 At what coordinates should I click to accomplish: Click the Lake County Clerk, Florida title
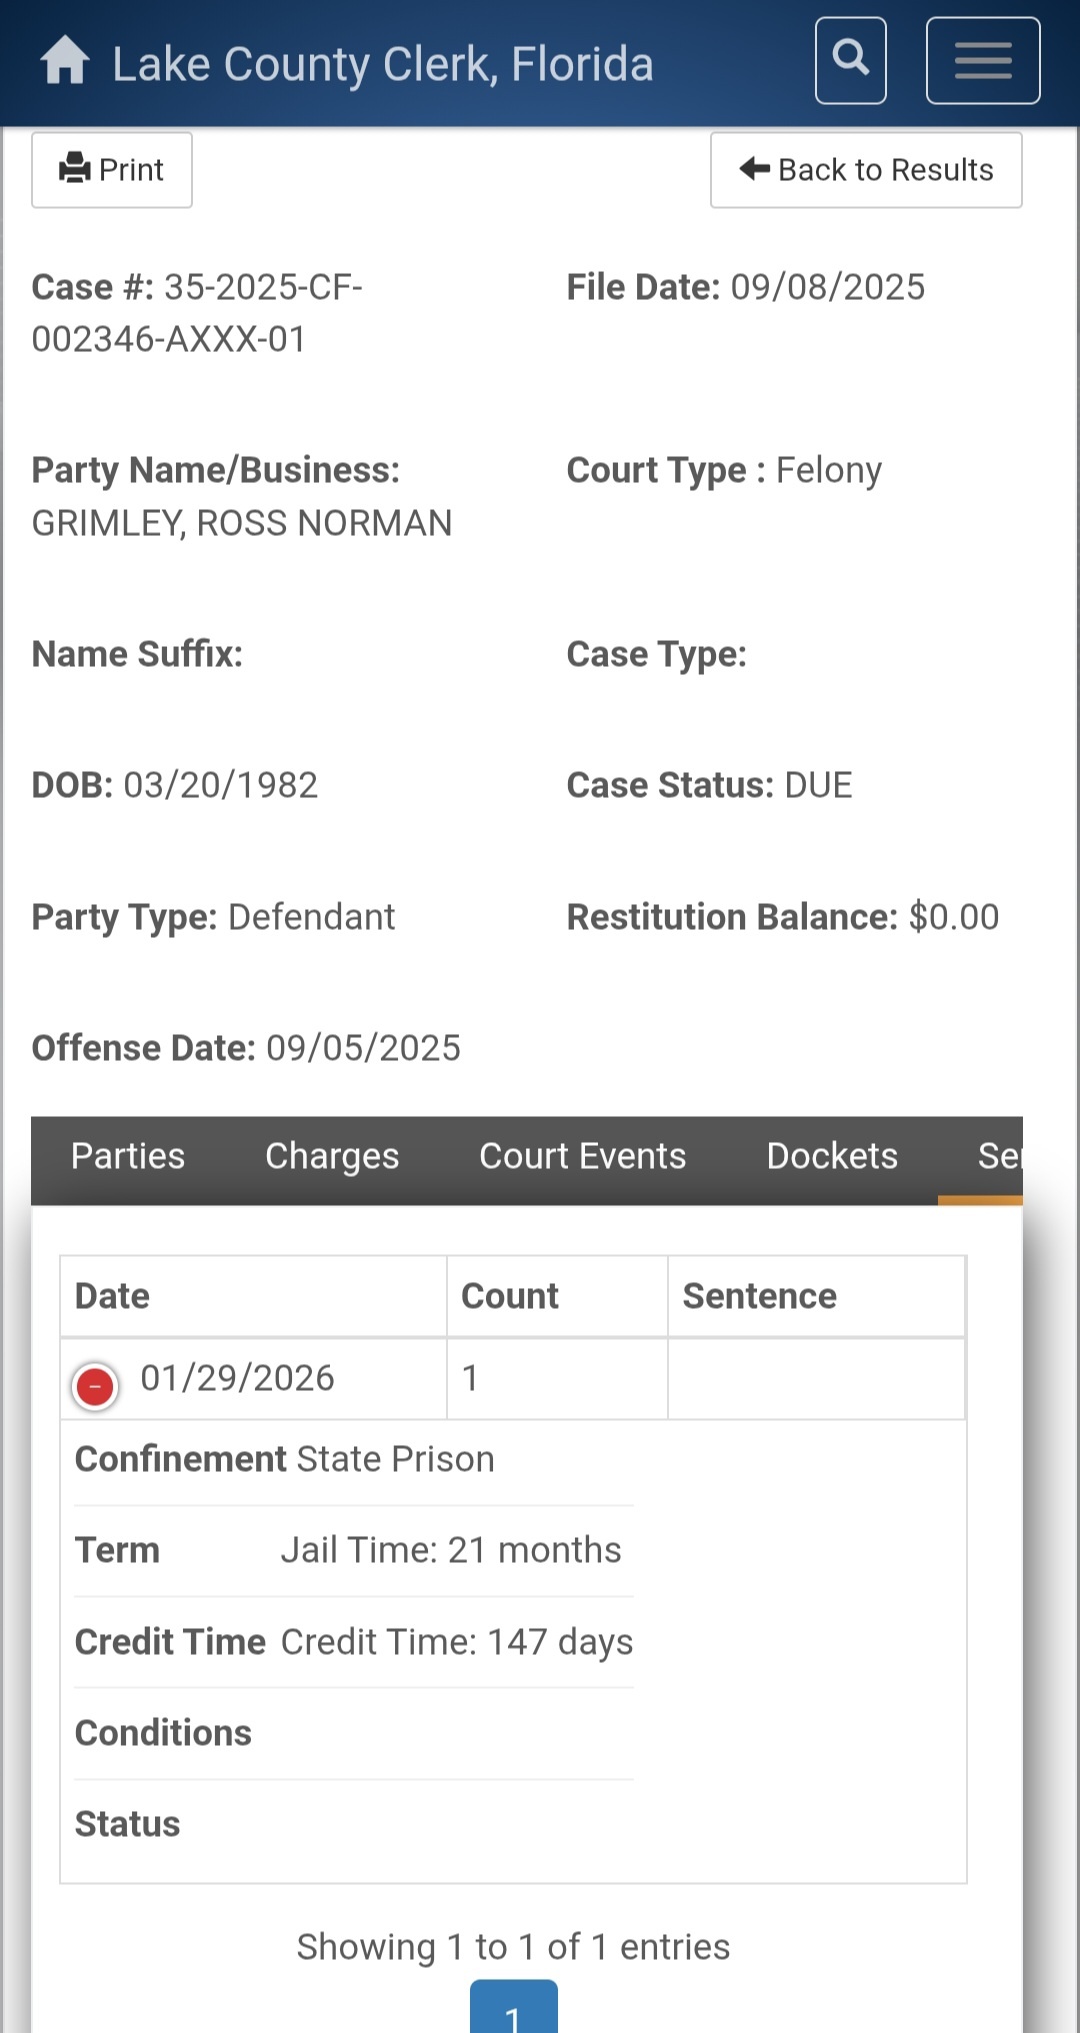click(382, 64)
